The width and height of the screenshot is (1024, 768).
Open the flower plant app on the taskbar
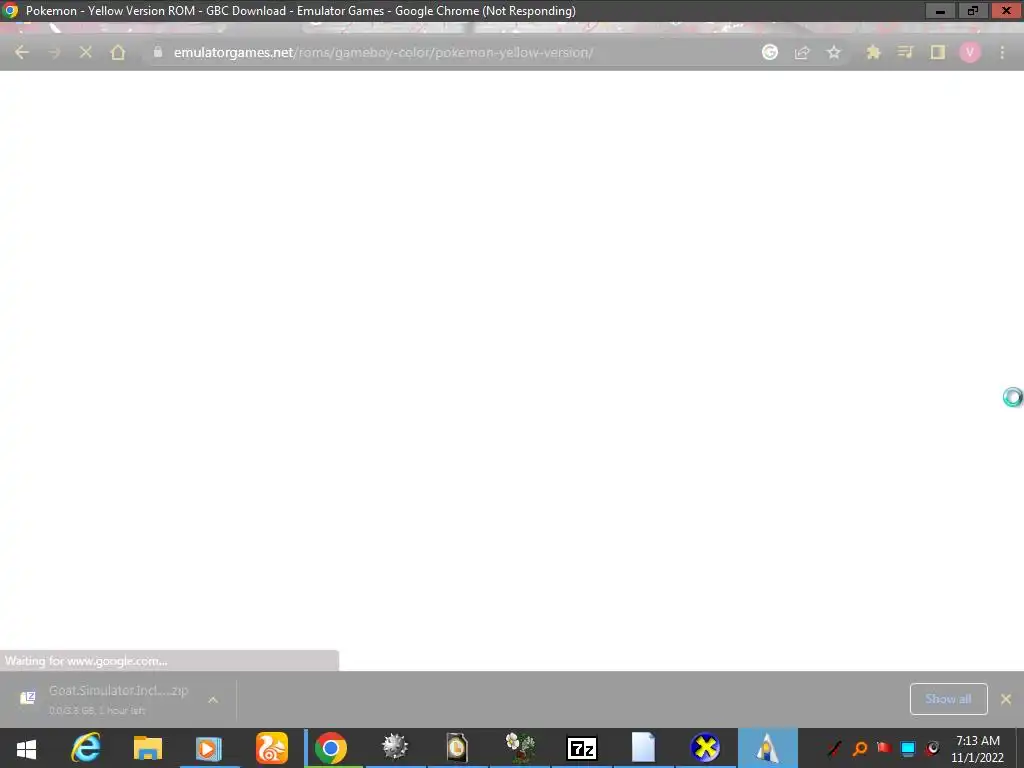pos(520,748)
